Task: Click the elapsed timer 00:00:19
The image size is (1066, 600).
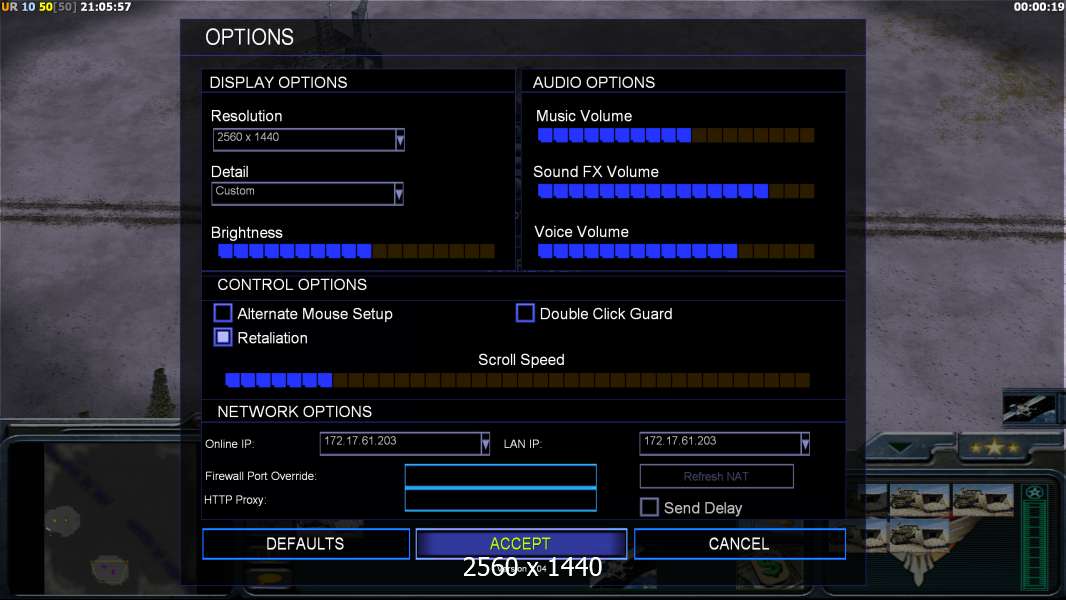Action: [1039, 7]
